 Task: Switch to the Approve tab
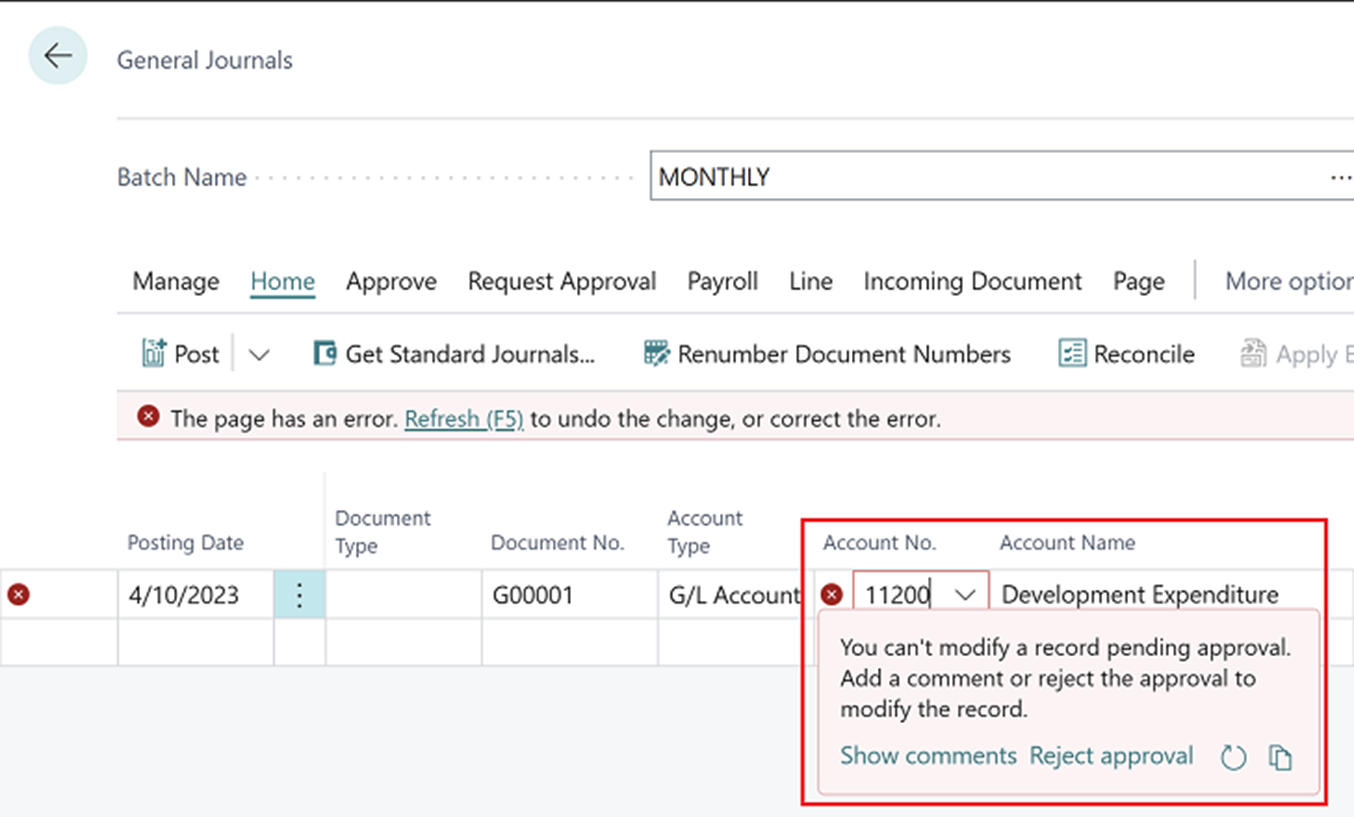(391, 282)
